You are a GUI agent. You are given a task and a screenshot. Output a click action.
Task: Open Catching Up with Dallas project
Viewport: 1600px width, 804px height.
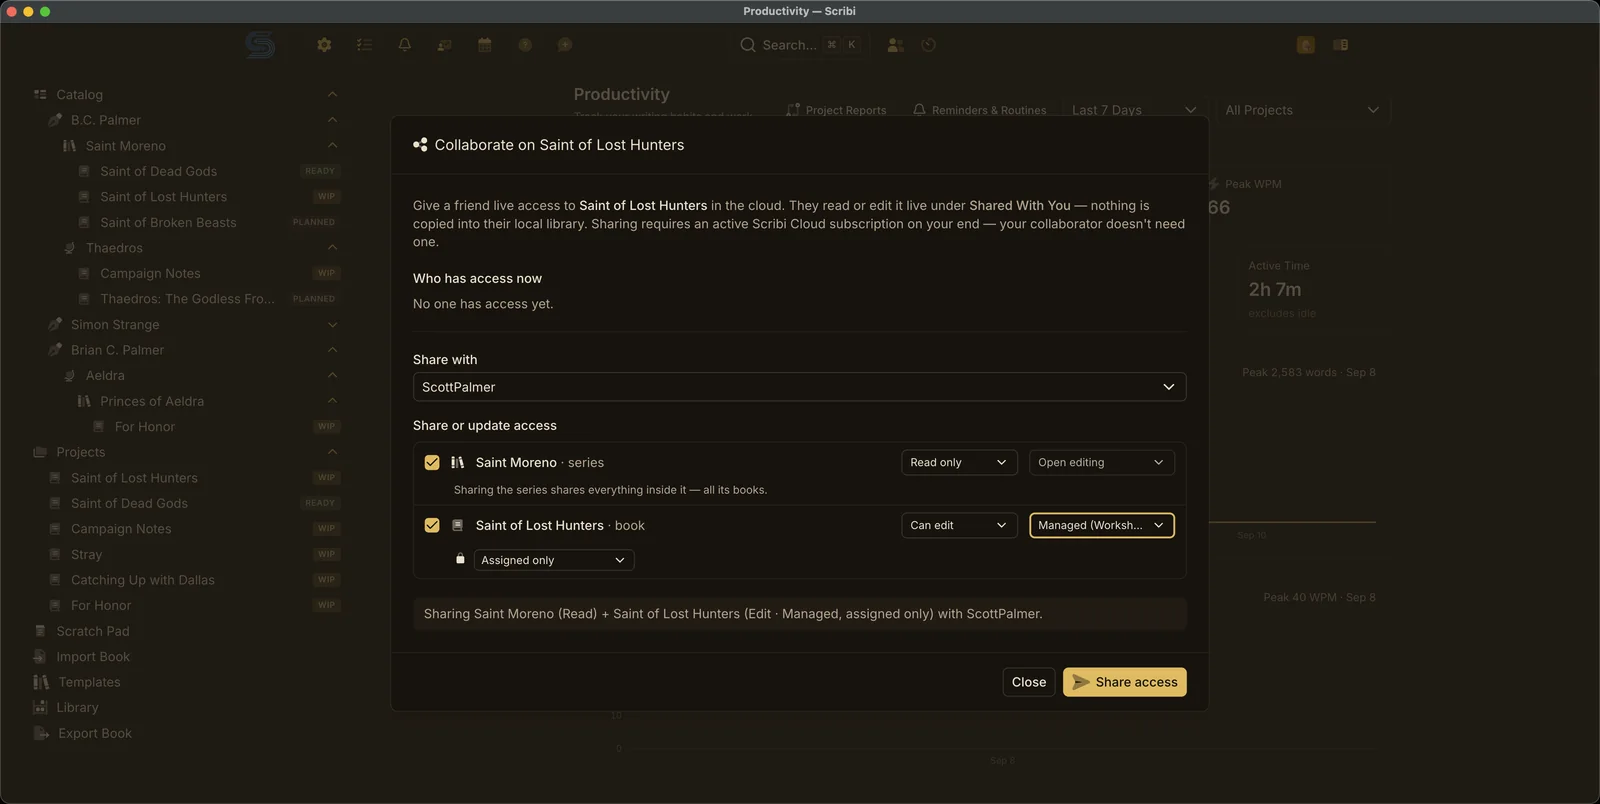[x=143, y=580]
